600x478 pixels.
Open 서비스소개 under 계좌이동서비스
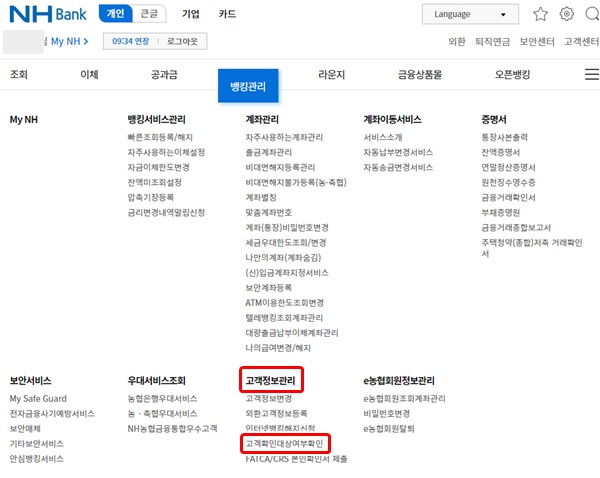click(x=383, y=137)
